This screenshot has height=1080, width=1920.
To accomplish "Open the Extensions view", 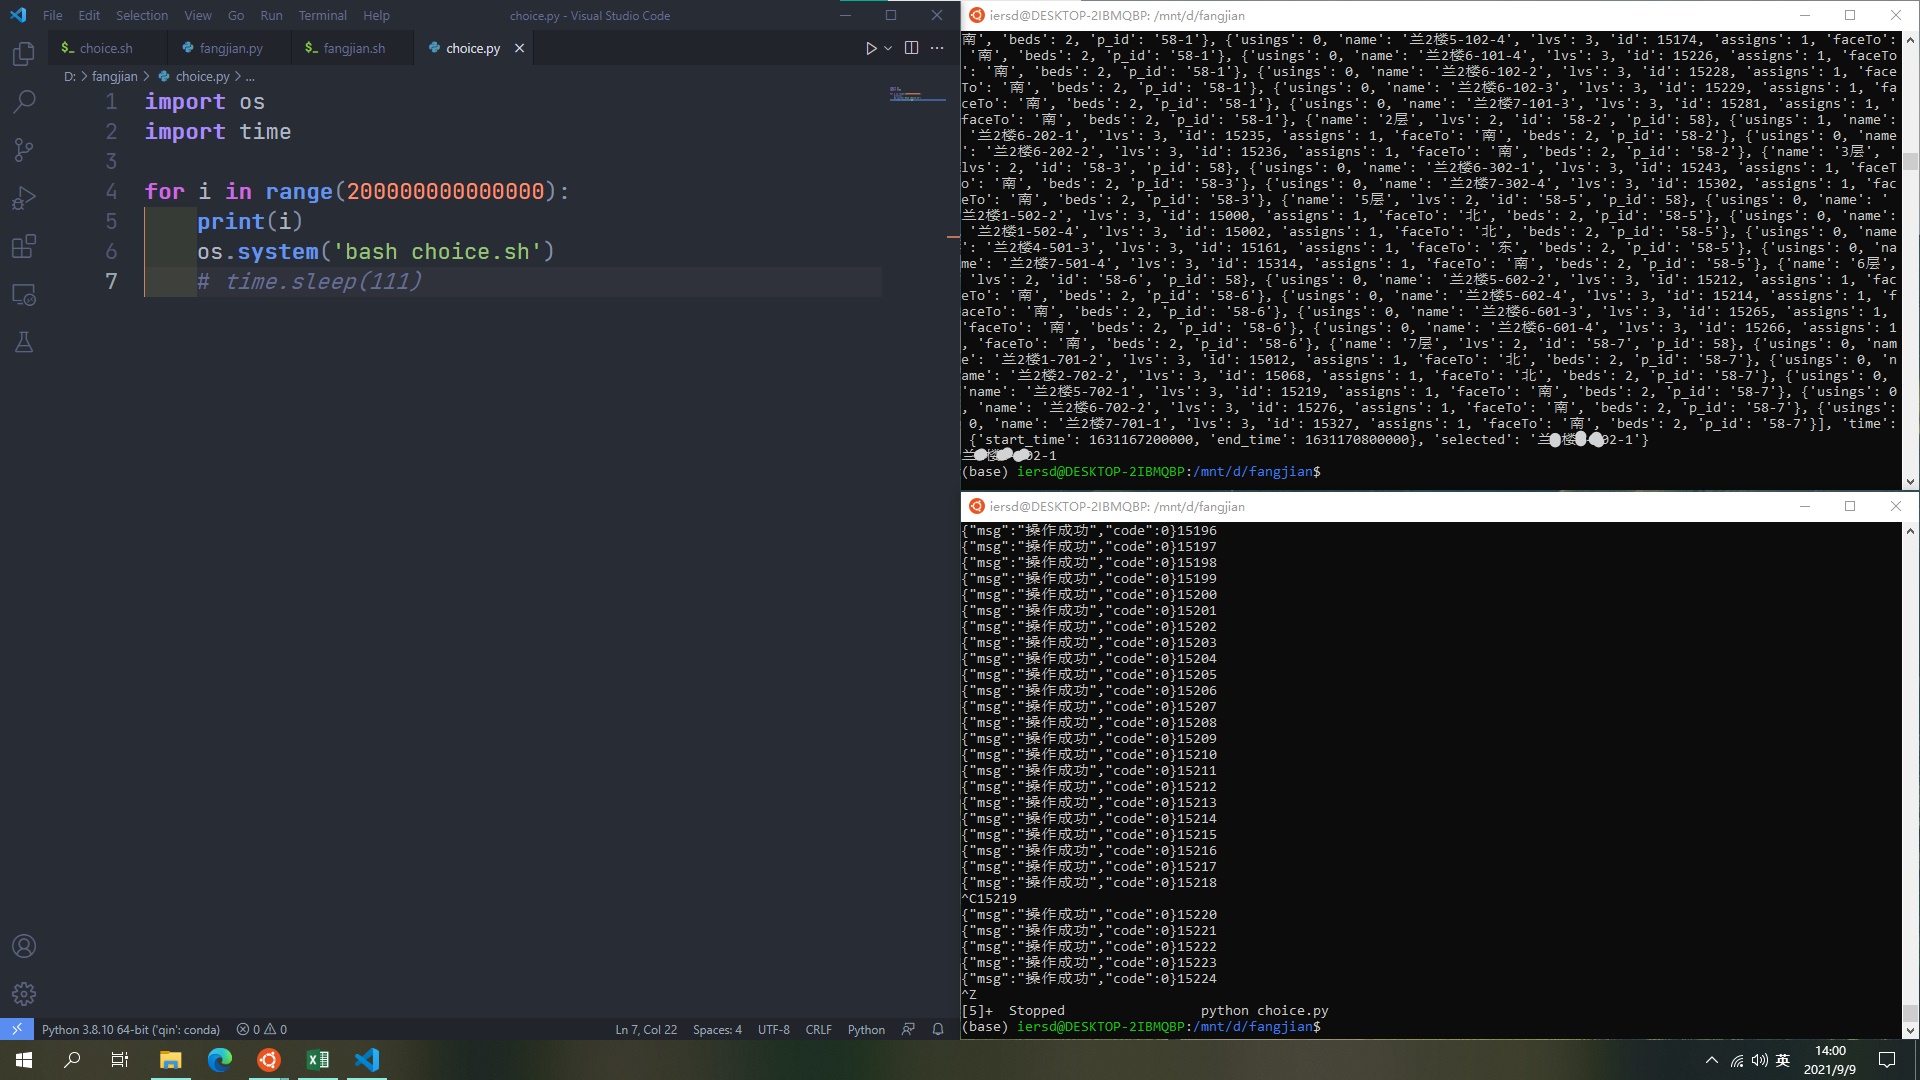I will [24, 246].
